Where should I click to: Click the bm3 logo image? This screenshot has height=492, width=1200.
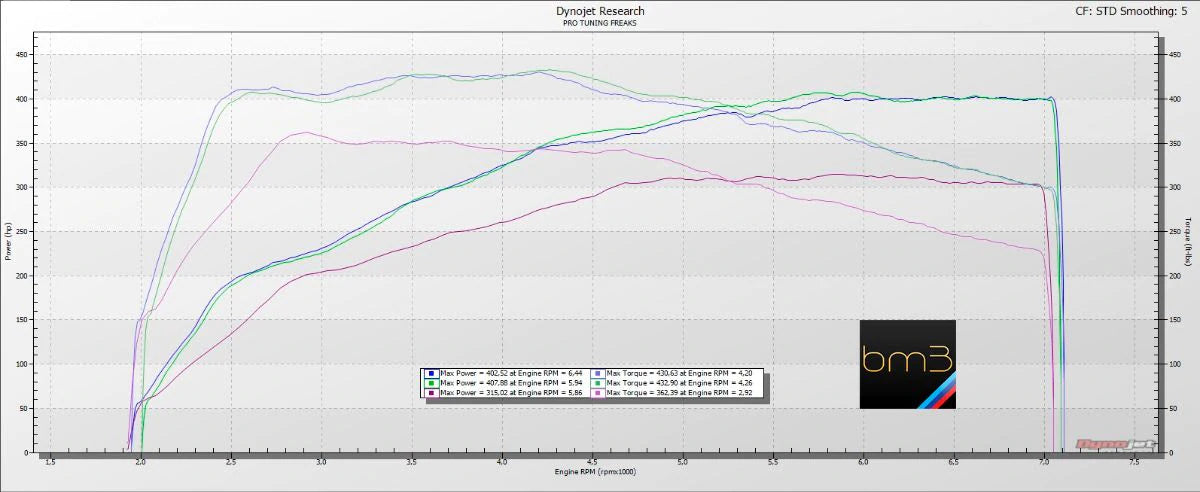(907, 364)
